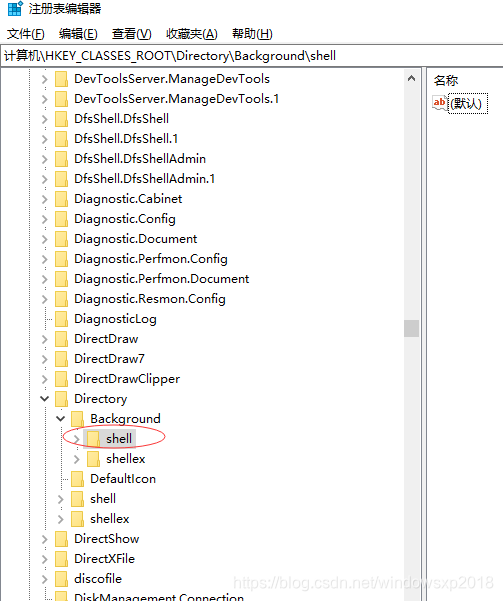Open the 查看(V) menu
The image size is (503, 601).
tap(132, 34)
